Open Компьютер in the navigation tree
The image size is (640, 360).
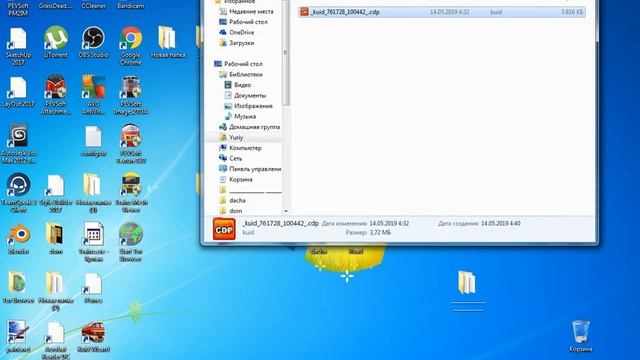click(x=245, y=148)
